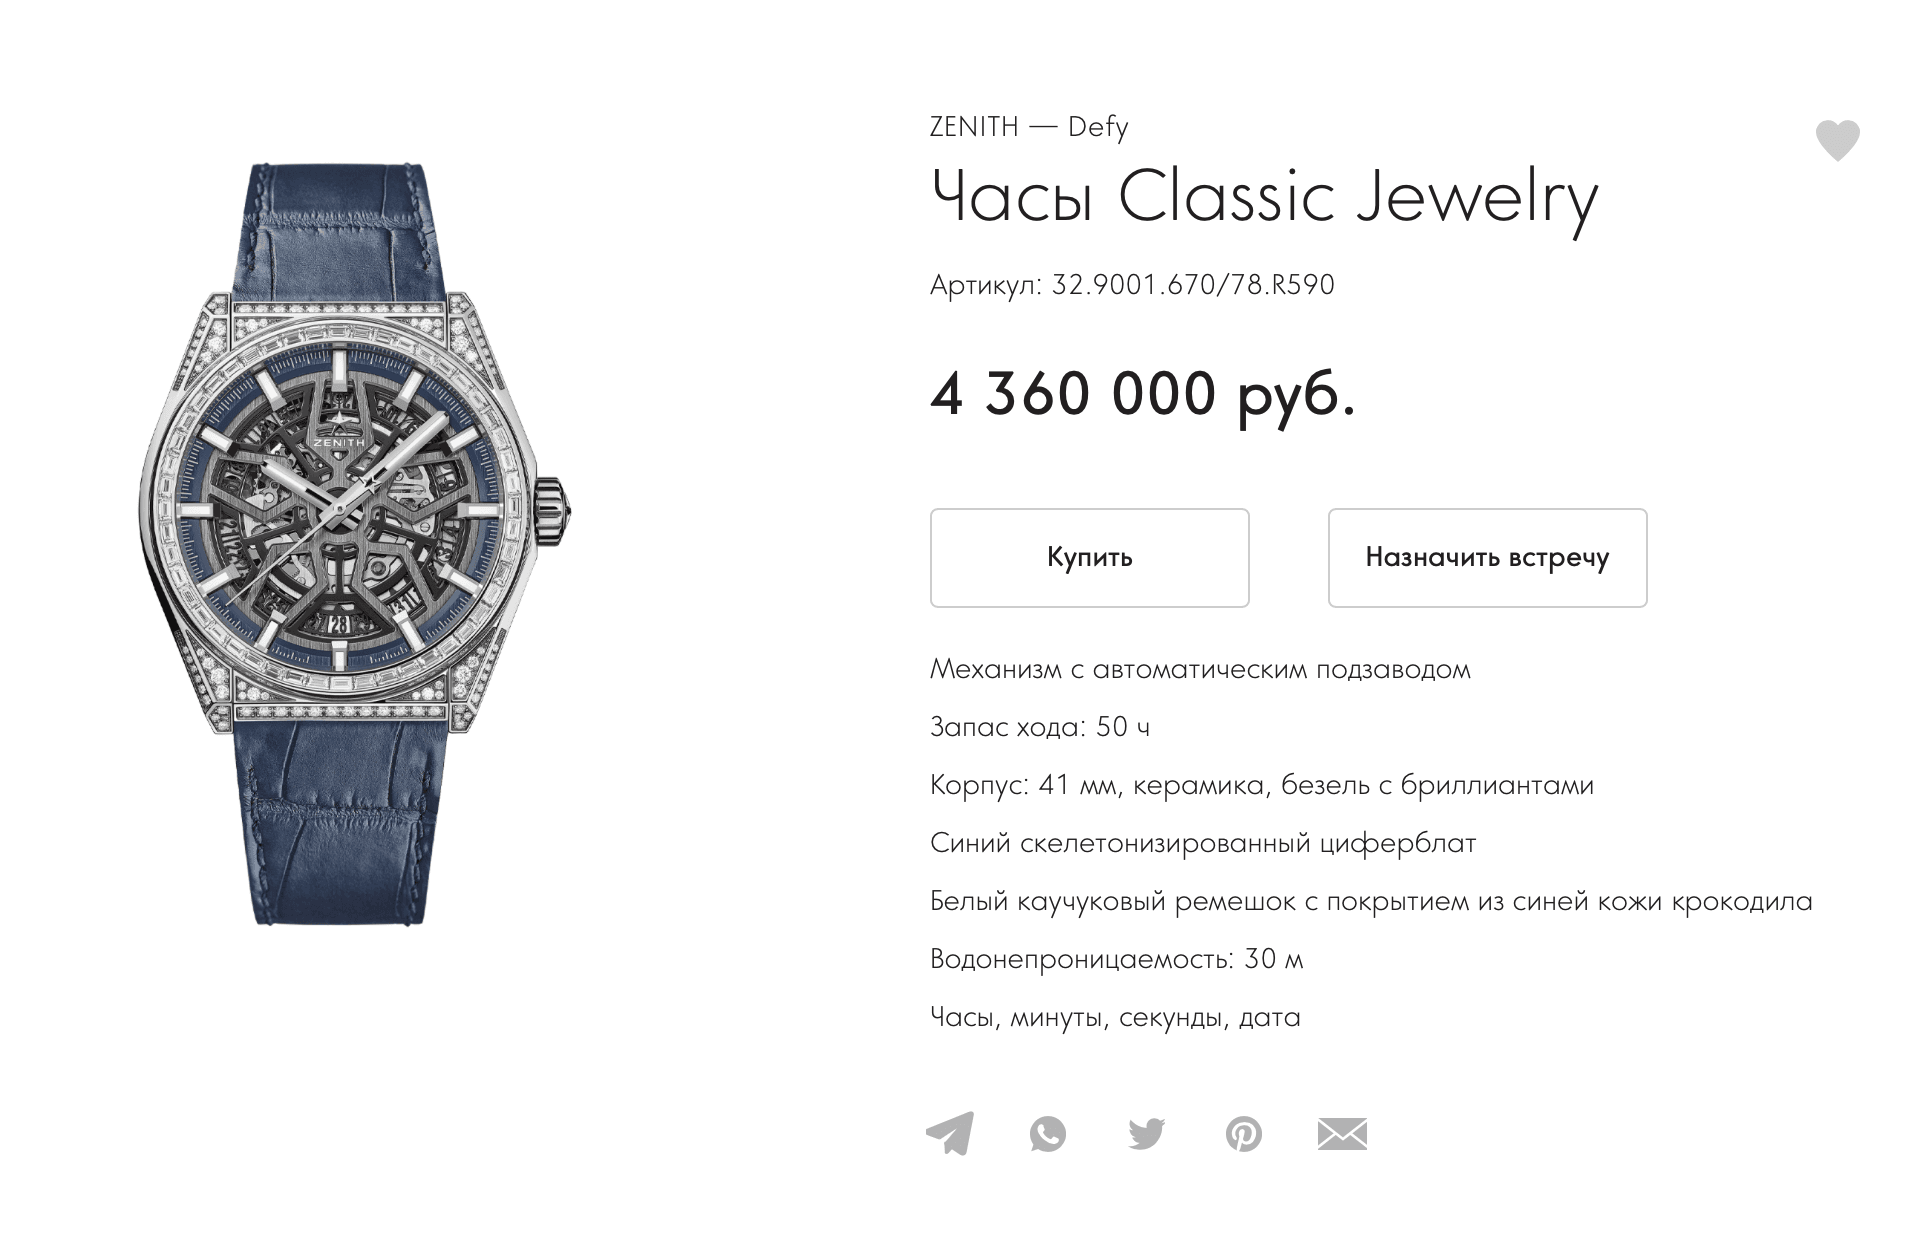Share the watch via WhatsApp
This screenshot has height=1254, width=1908.
click(x=1047, y=1134)
